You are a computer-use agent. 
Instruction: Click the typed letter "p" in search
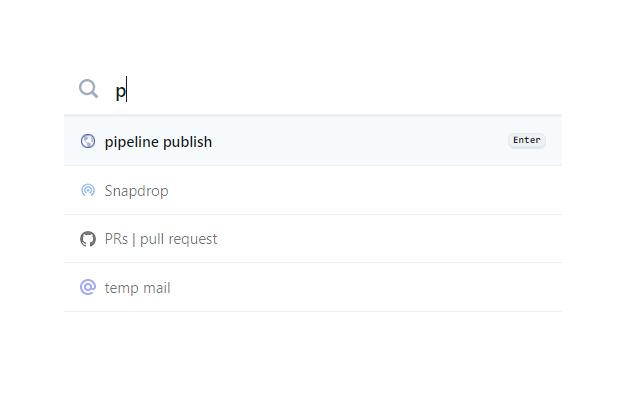click(120, 91)
